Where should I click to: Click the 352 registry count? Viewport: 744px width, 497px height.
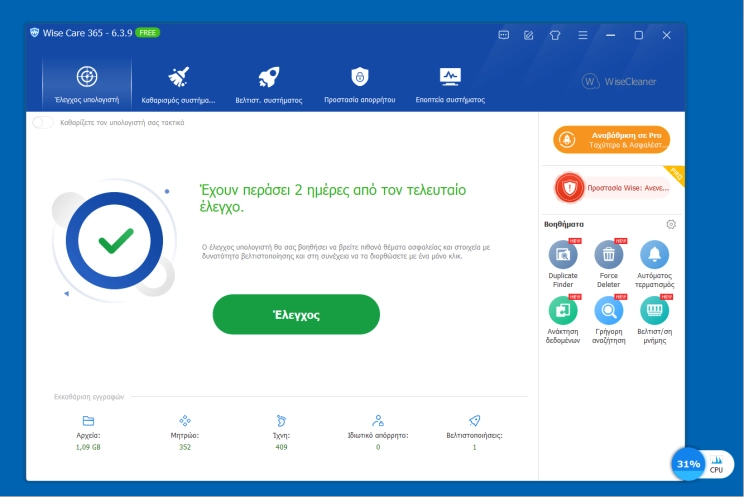[x=185, y=447]
